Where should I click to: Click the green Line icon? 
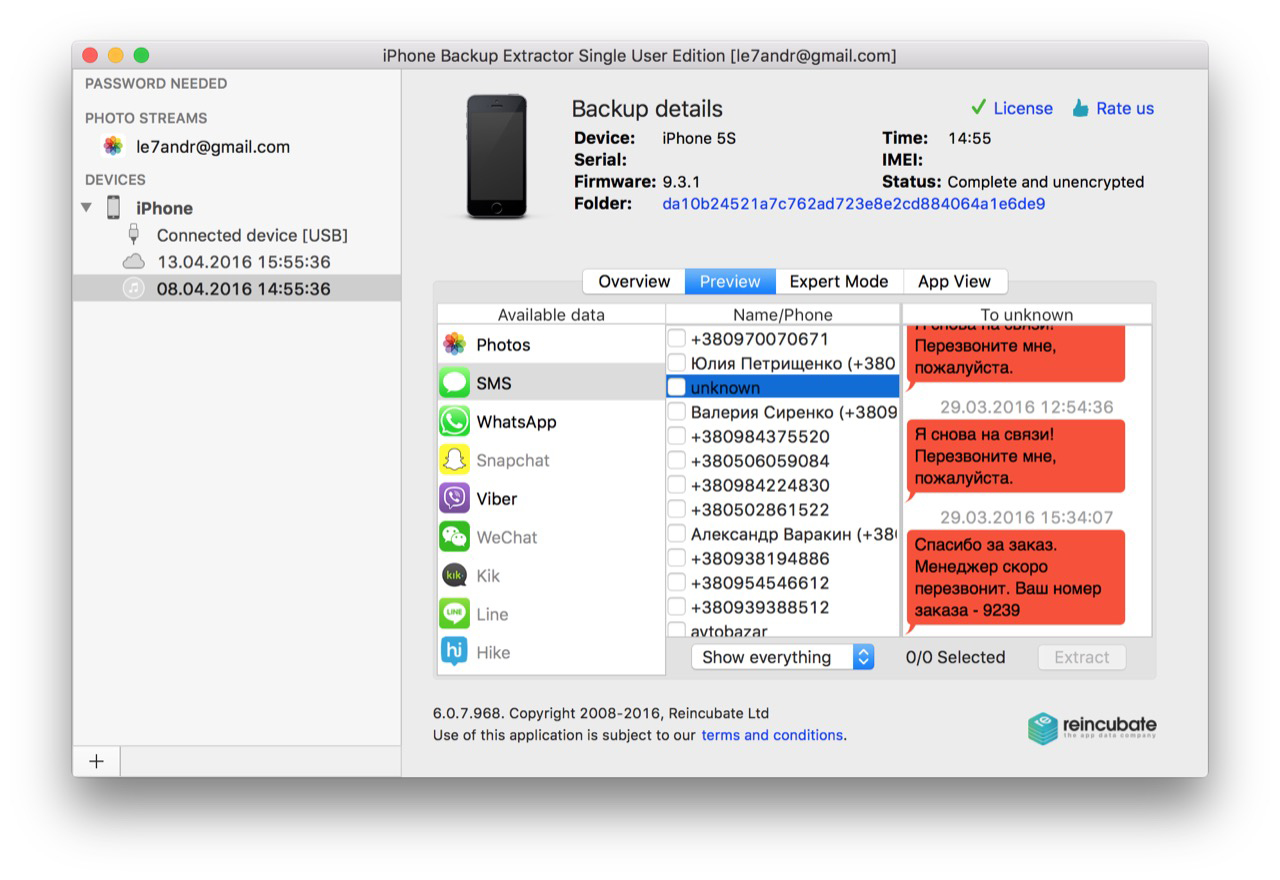pyautogui.click(x=455, y=614)
